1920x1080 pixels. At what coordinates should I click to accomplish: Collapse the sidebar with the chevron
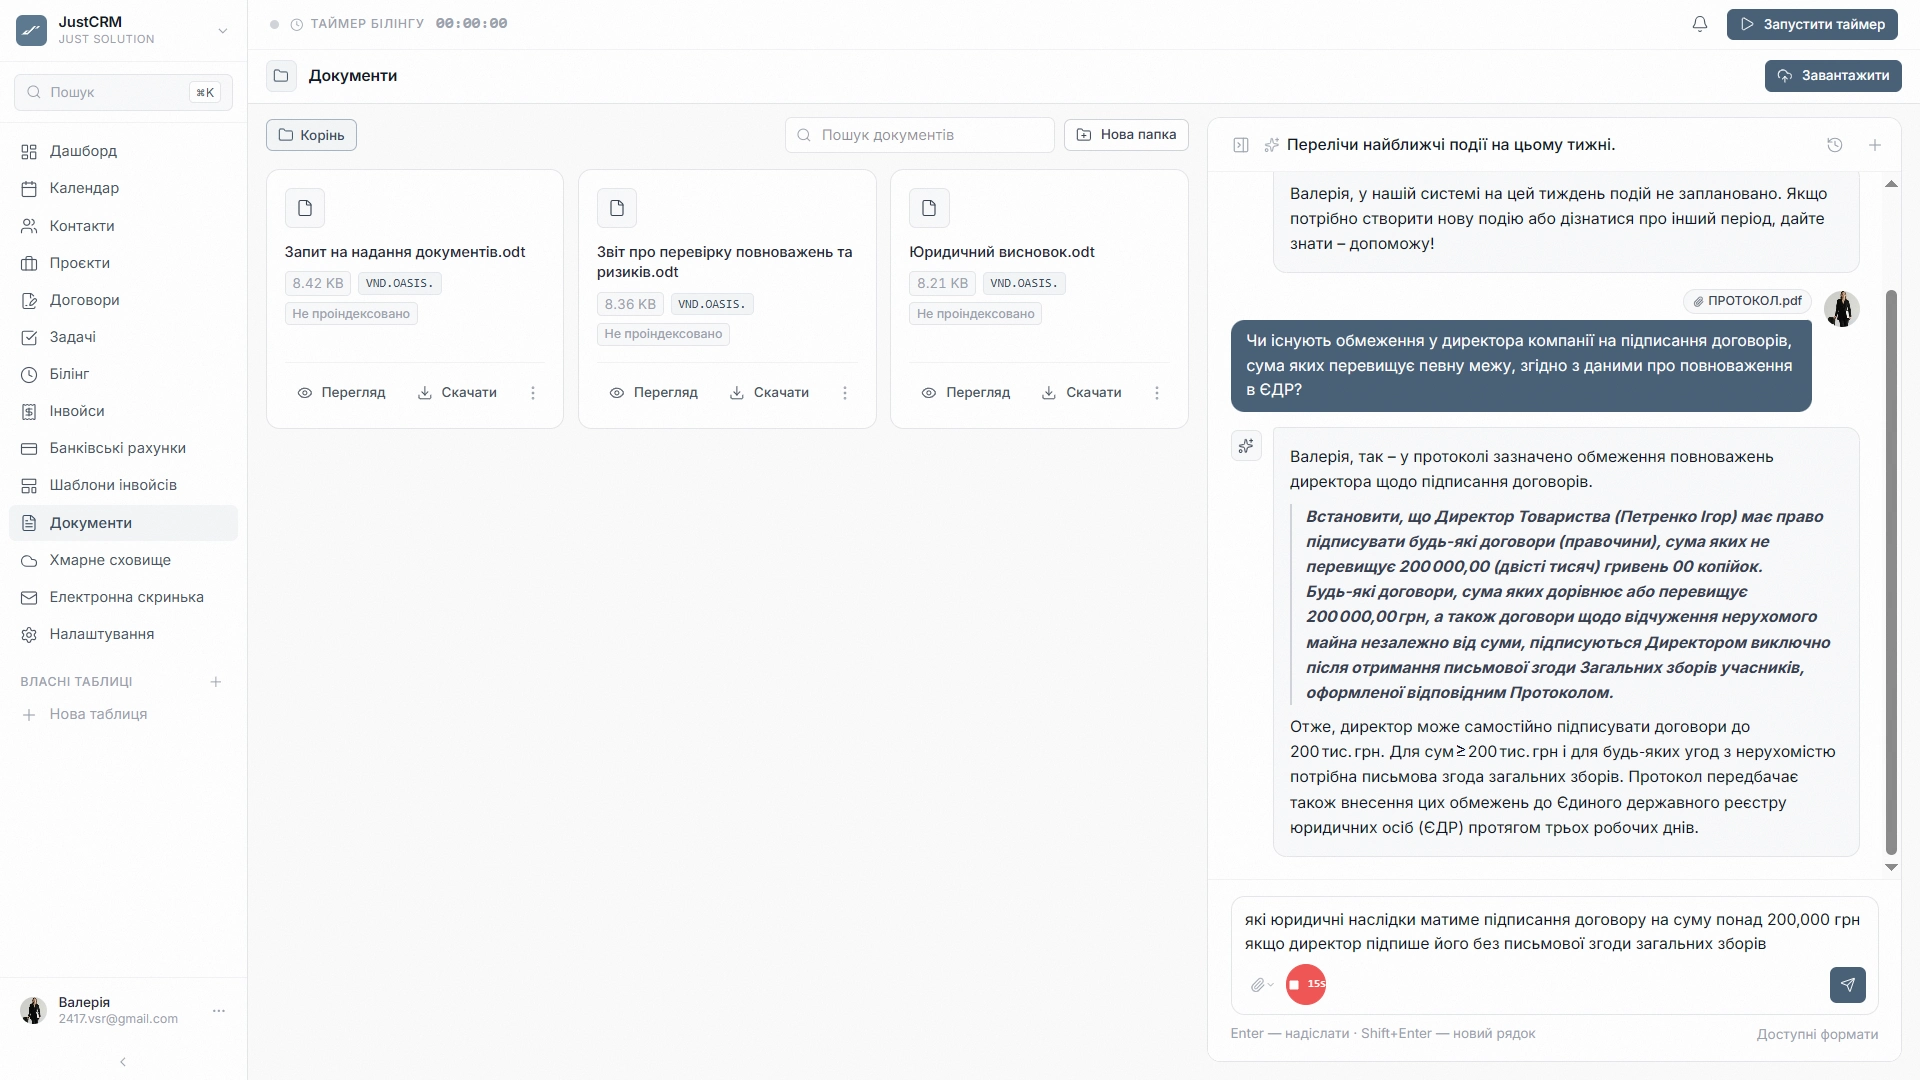coord(123,1062)
